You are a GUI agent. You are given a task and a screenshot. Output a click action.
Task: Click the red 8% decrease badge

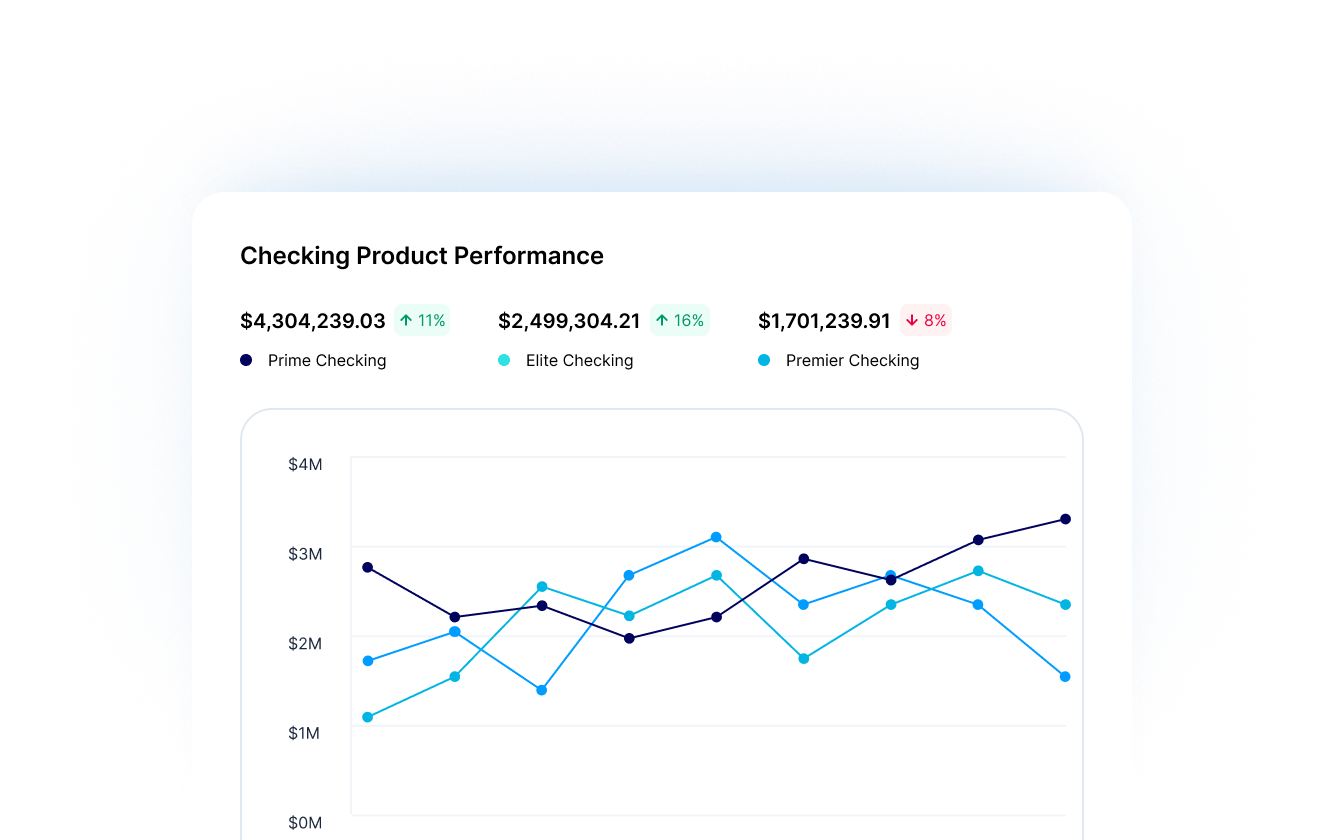click(x=925, y=320)
